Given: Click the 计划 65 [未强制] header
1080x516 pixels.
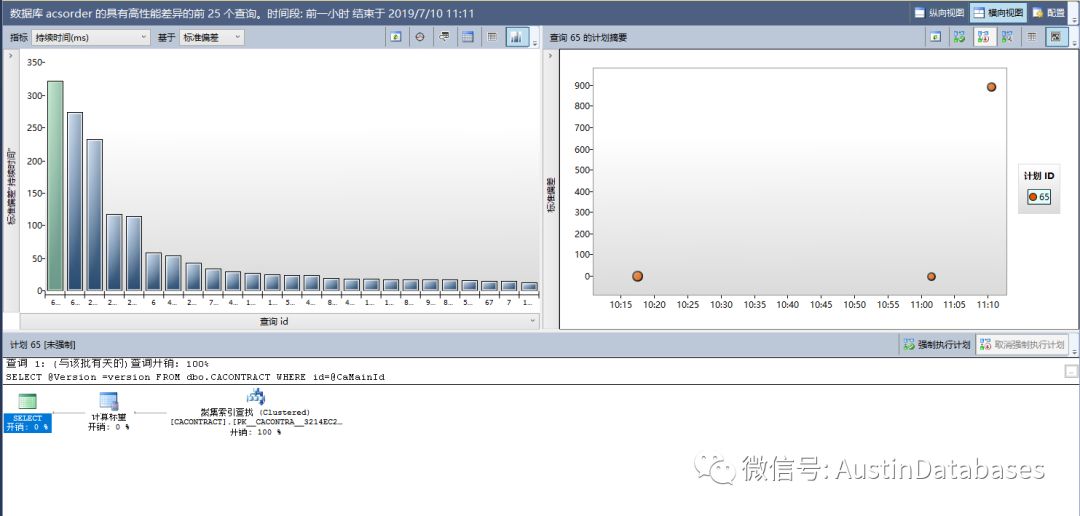Looking at the screenshot, I should [43, 344].
